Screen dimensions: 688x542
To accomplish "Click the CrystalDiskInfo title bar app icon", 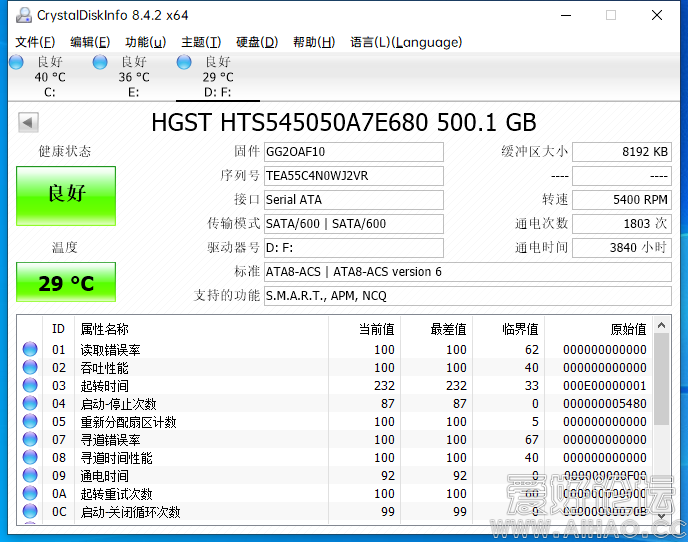I will [x=24, y=15].
